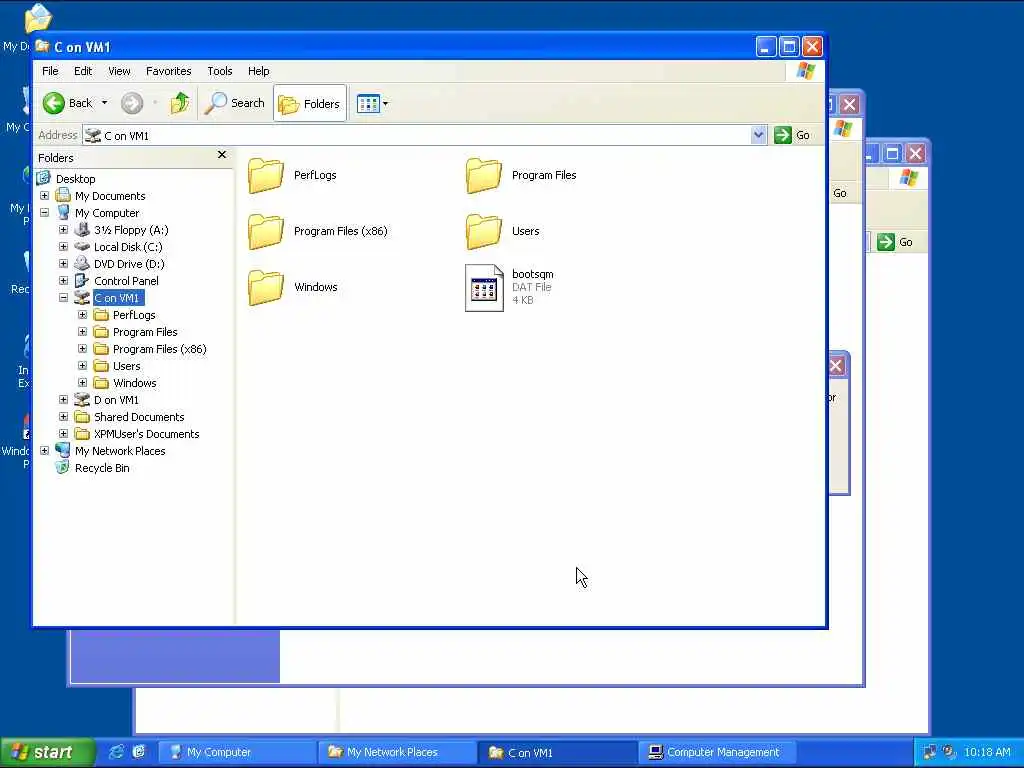Select Recycle Bin in the tree
1024x768 pixels.
[x=102, y=468]
